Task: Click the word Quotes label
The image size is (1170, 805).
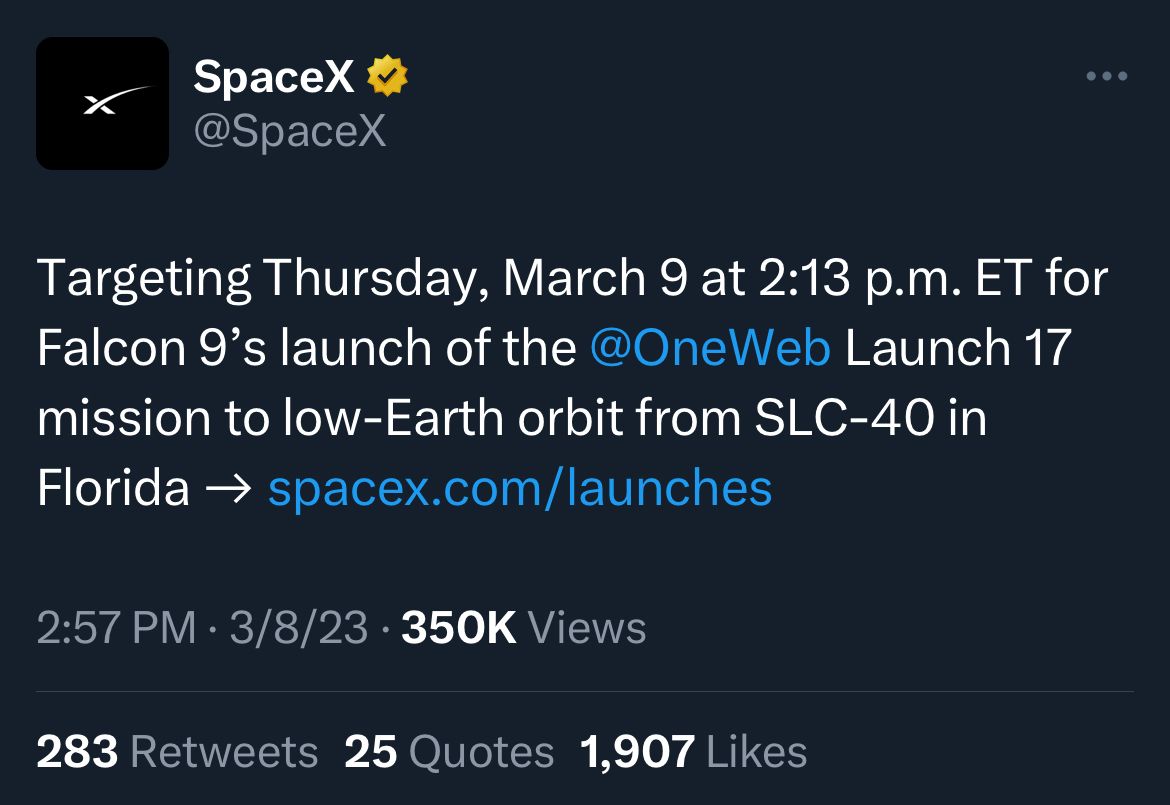Action: (x=481, y=751)
